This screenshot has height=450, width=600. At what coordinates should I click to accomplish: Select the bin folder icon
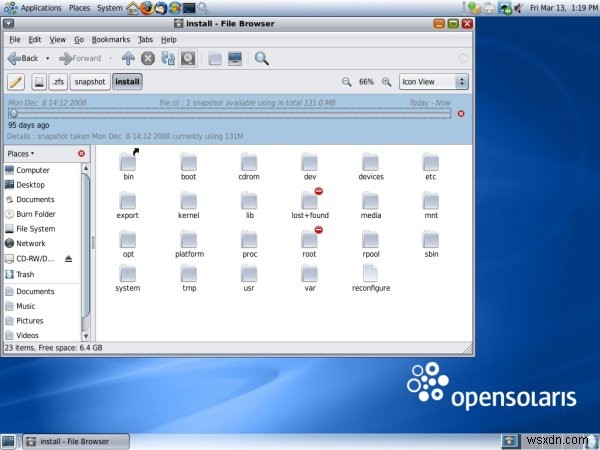(x=128, y=162)
